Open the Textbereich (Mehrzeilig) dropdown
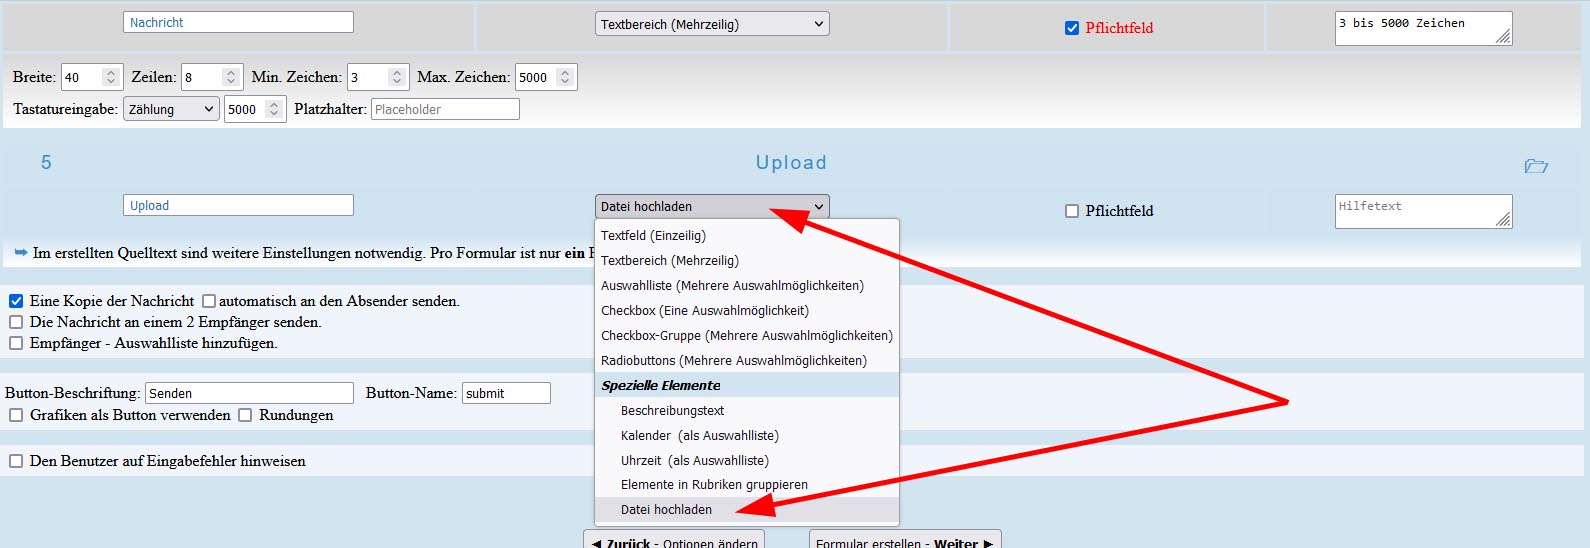Screen dimensions: 1590x548 [x=712, y=24]
